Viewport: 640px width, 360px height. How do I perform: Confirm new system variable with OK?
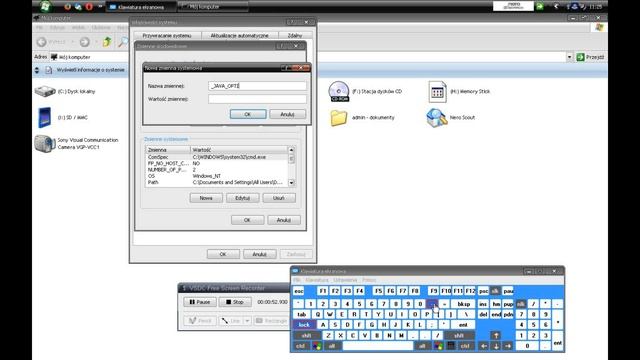248,114
